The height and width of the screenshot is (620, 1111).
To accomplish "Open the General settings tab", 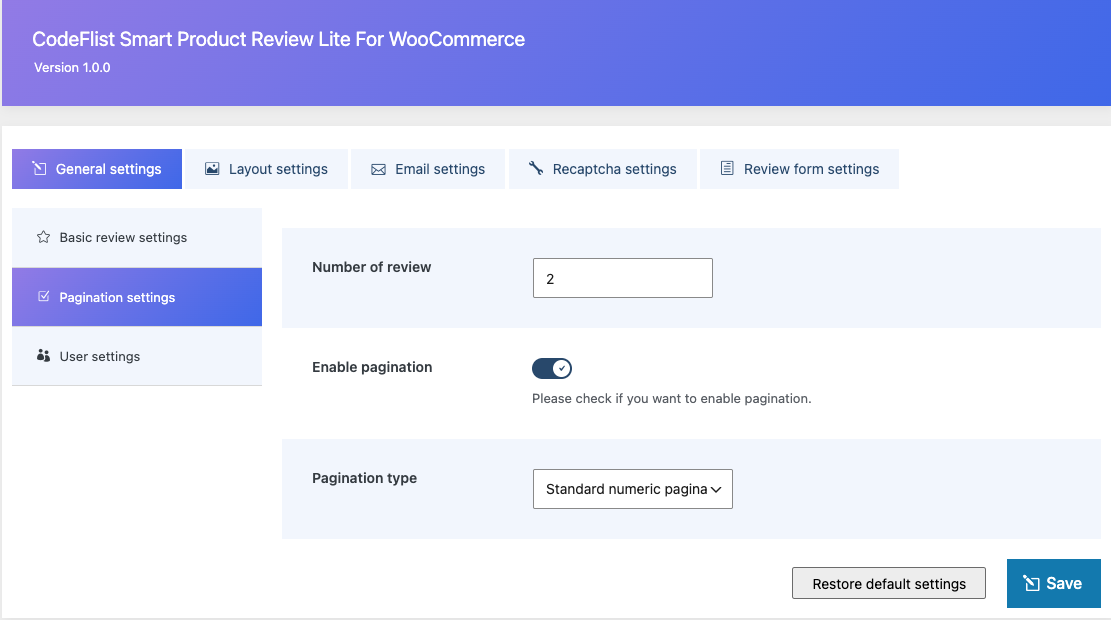I will tap(97, 169).
